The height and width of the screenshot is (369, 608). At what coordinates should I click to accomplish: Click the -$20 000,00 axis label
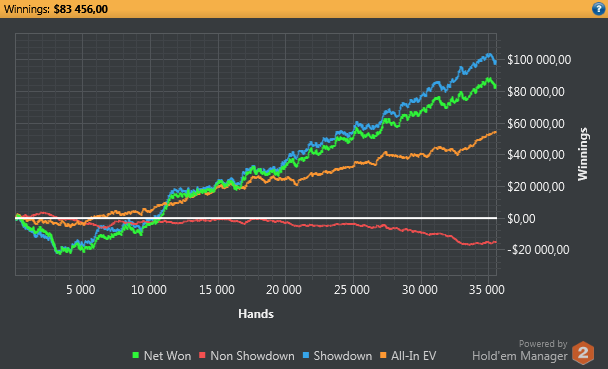pos(538,250)
